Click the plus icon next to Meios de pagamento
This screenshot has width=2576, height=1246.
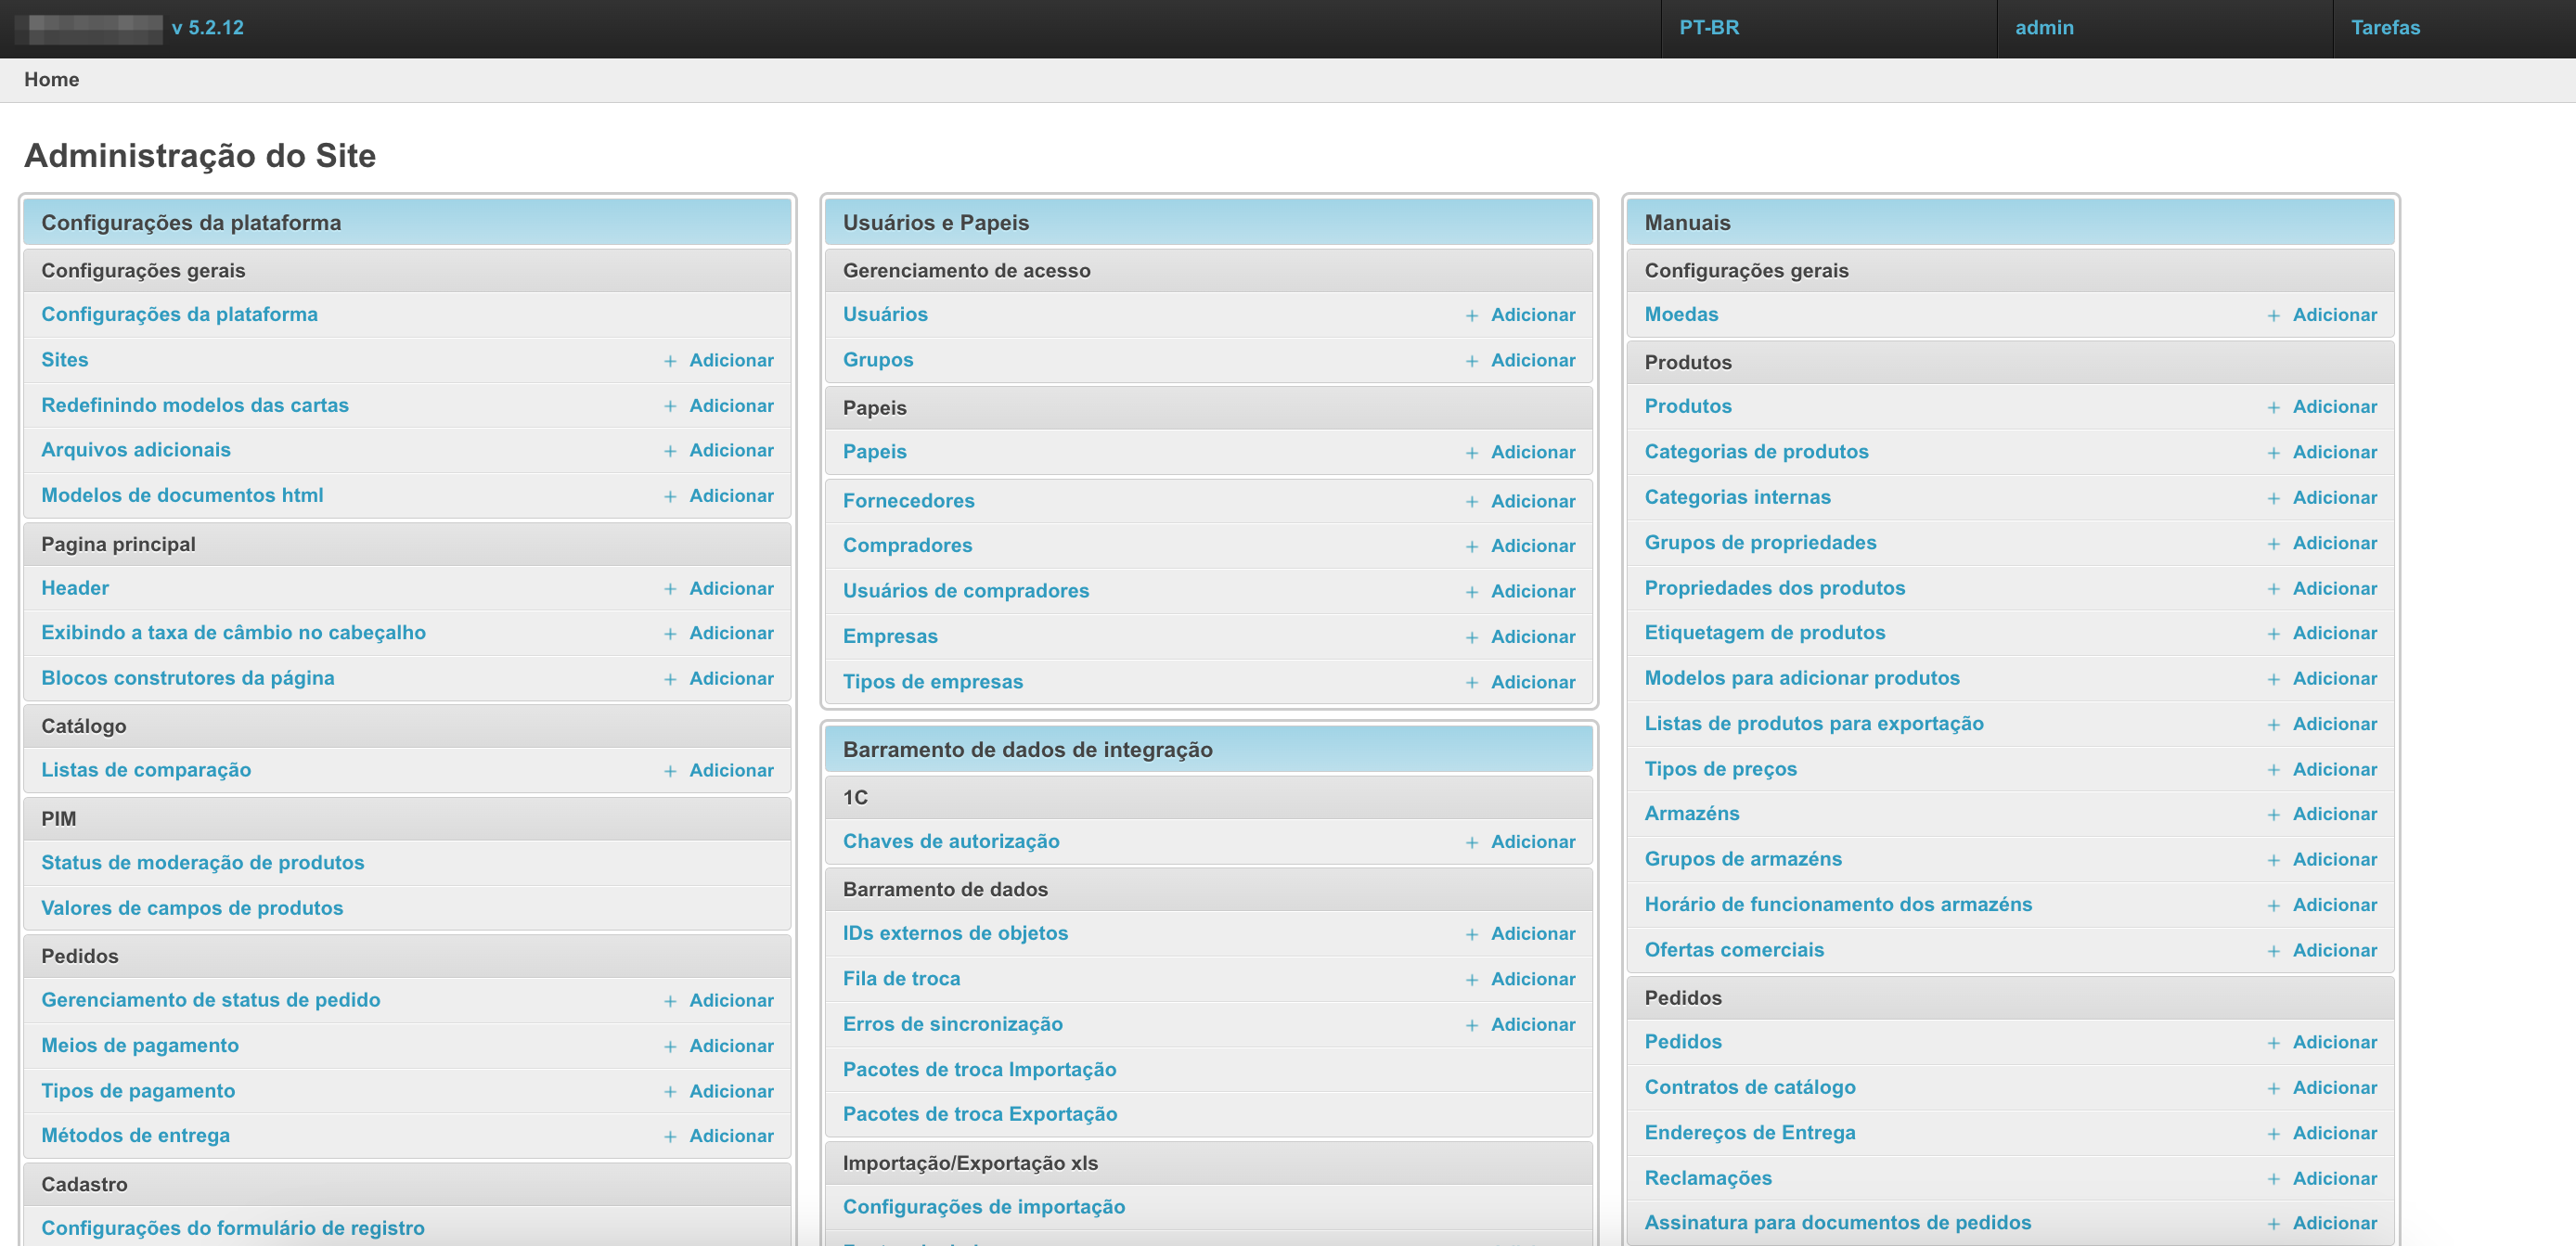pyautogui.click(x=670, y=1046)
